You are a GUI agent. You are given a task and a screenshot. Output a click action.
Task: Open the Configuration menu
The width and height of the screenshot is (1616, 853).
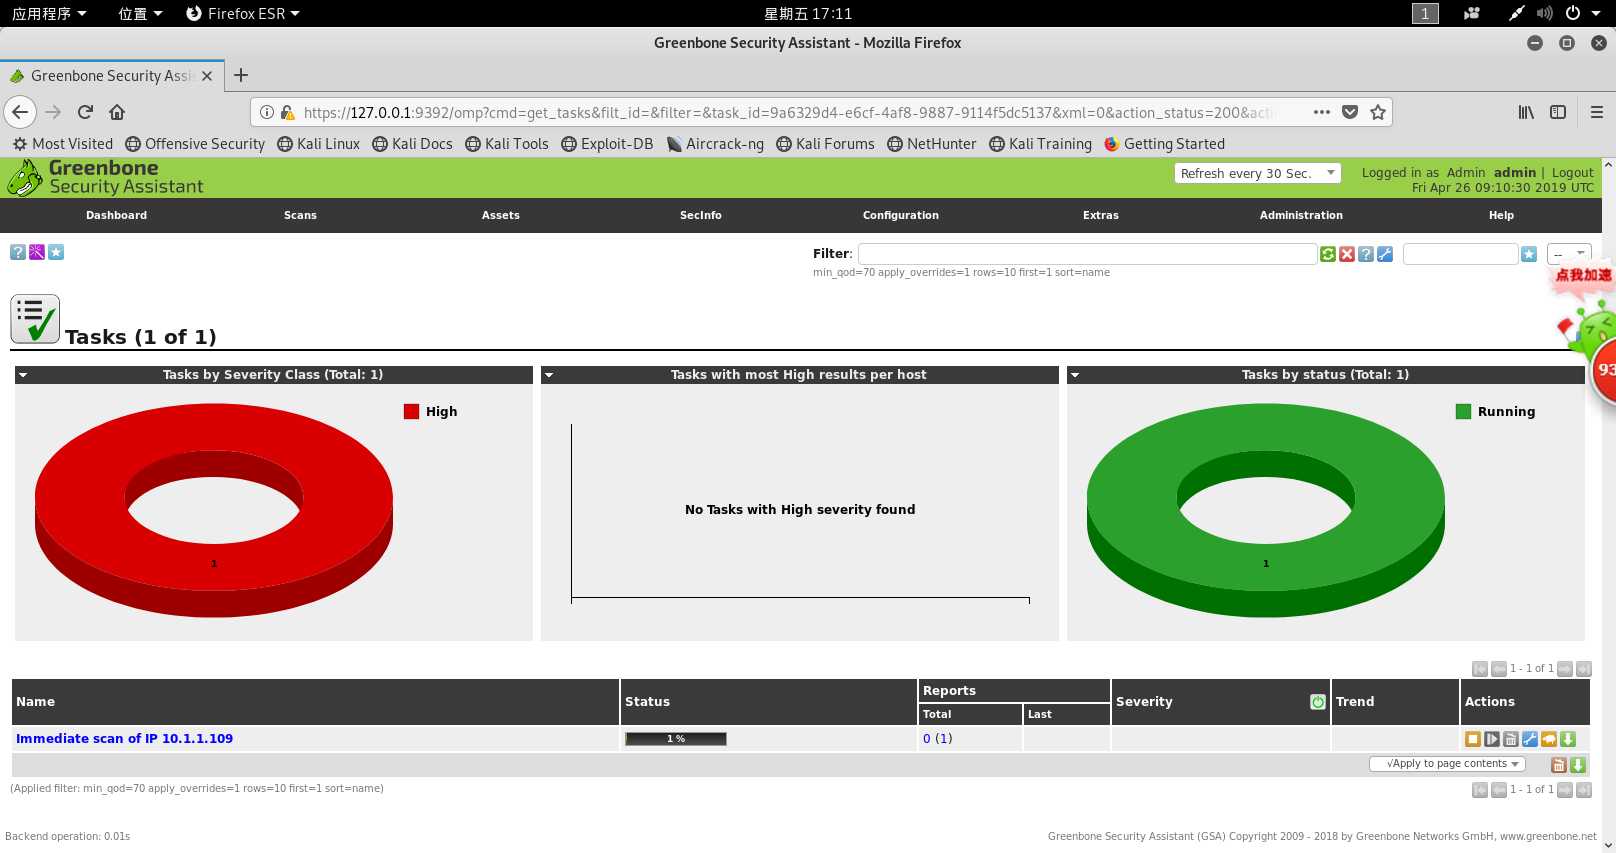click(x=900, y=215)
